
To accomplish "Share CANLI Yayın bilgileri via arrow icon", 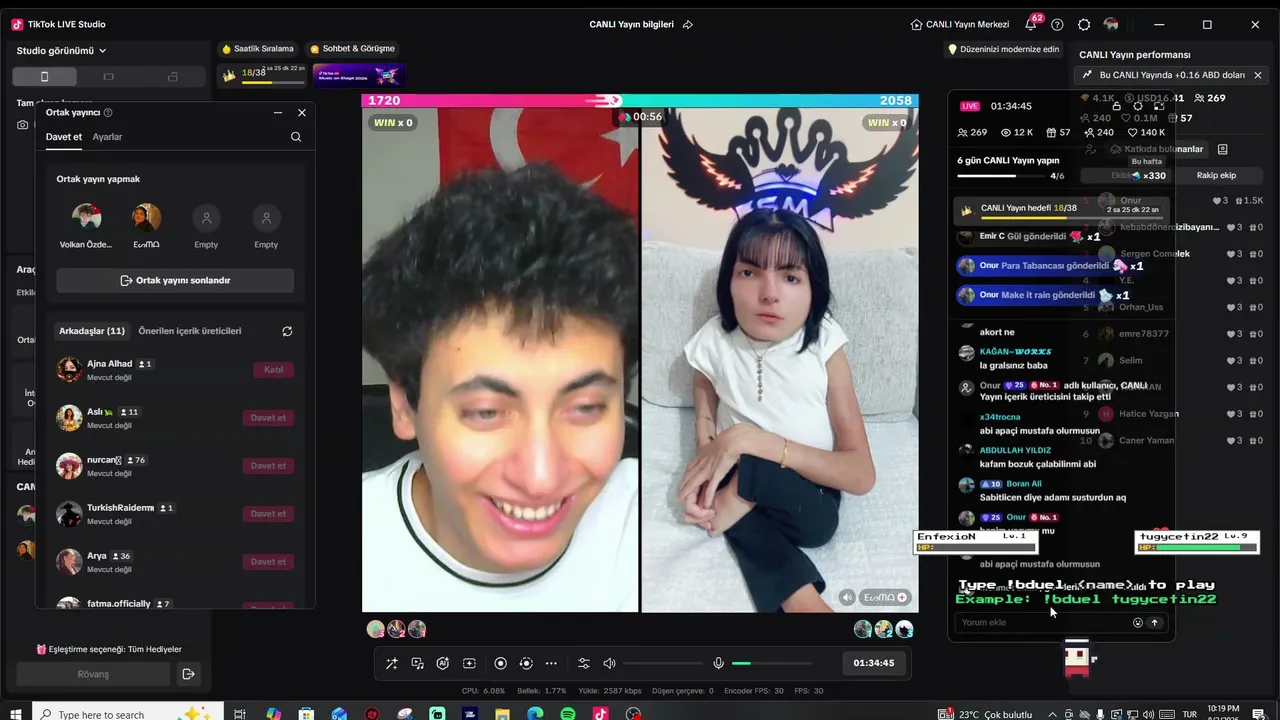I will (687, 24).
